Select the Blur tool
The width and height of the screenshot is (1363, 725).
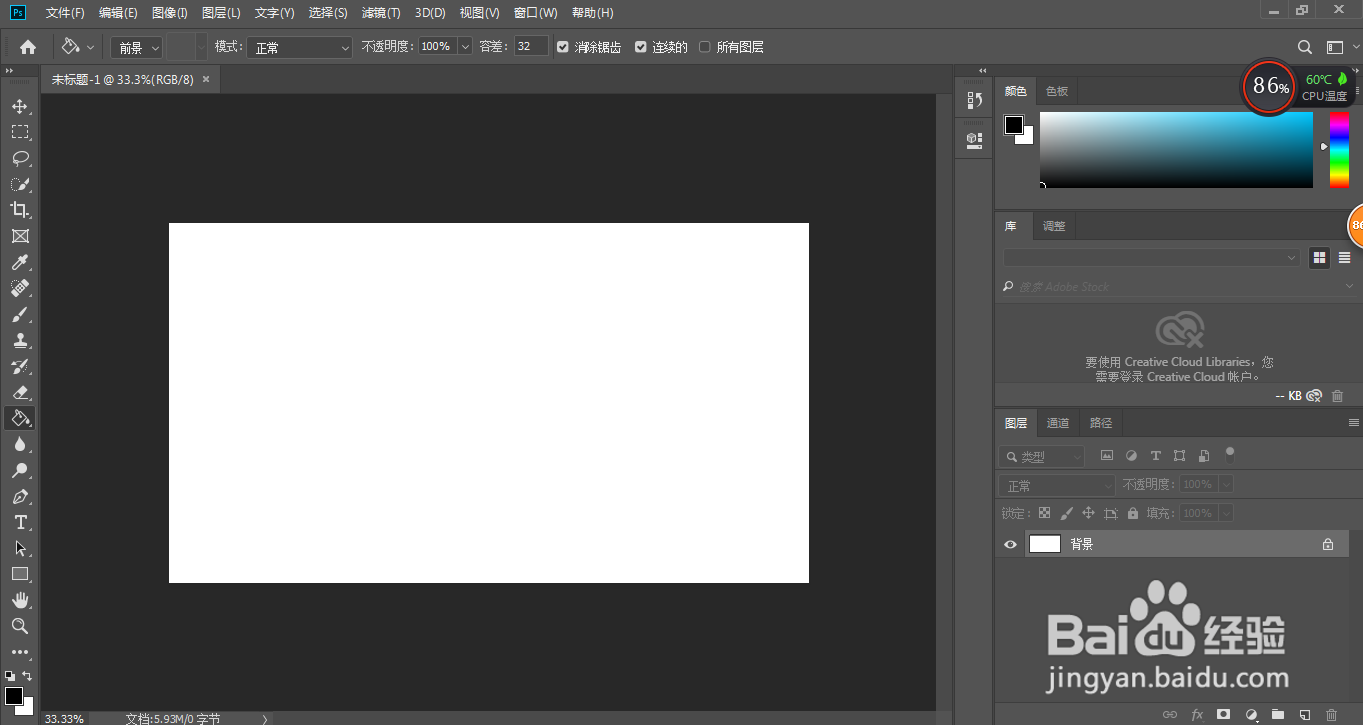click(x=20, y=444)
